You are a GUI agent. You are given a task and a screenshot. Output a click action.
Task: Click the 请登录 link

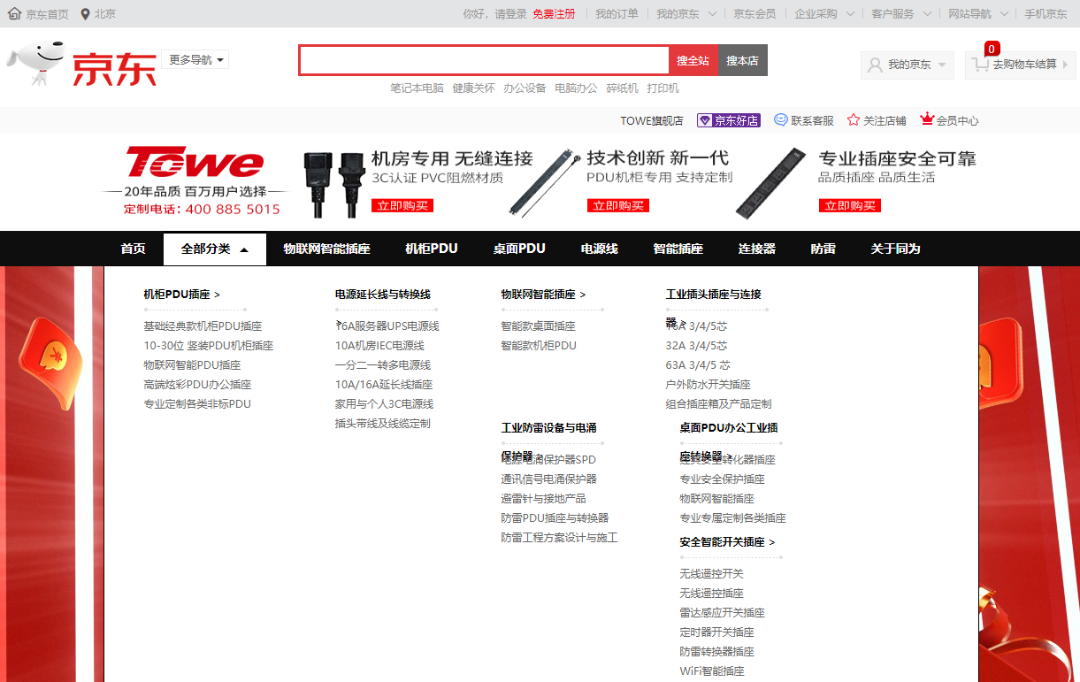point(510,14)
